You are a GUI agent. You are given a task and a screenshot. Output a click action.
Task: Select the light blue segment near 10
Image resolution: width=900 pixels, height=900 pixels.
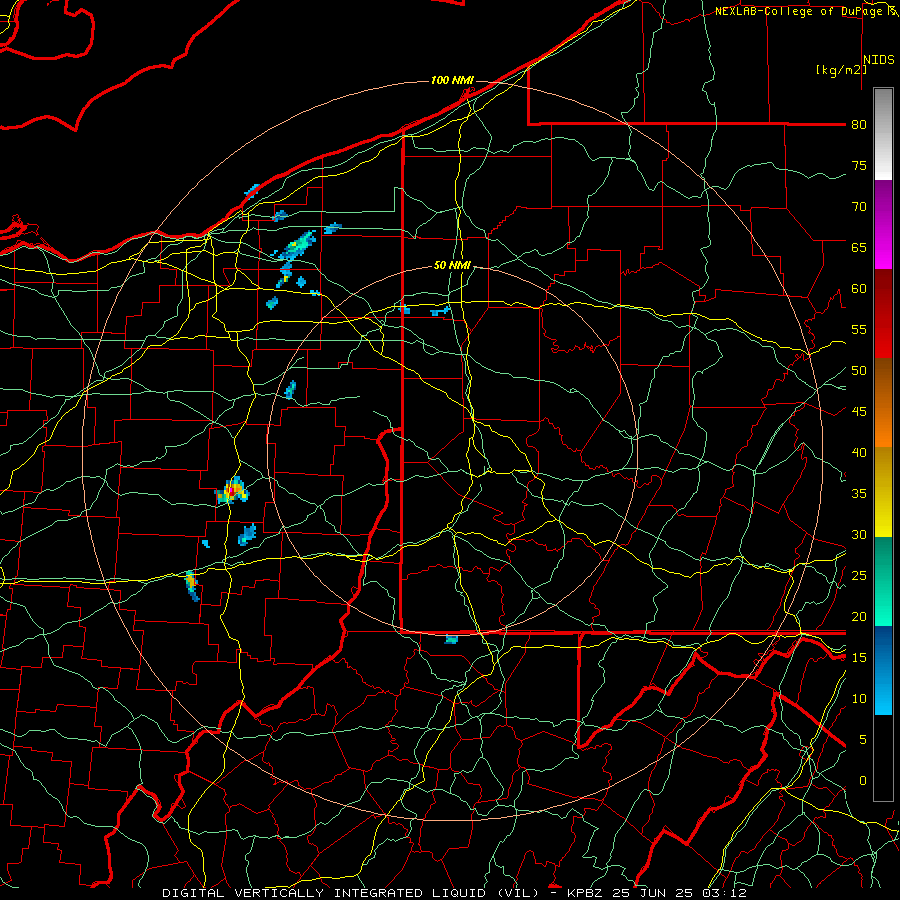[883, 693]
